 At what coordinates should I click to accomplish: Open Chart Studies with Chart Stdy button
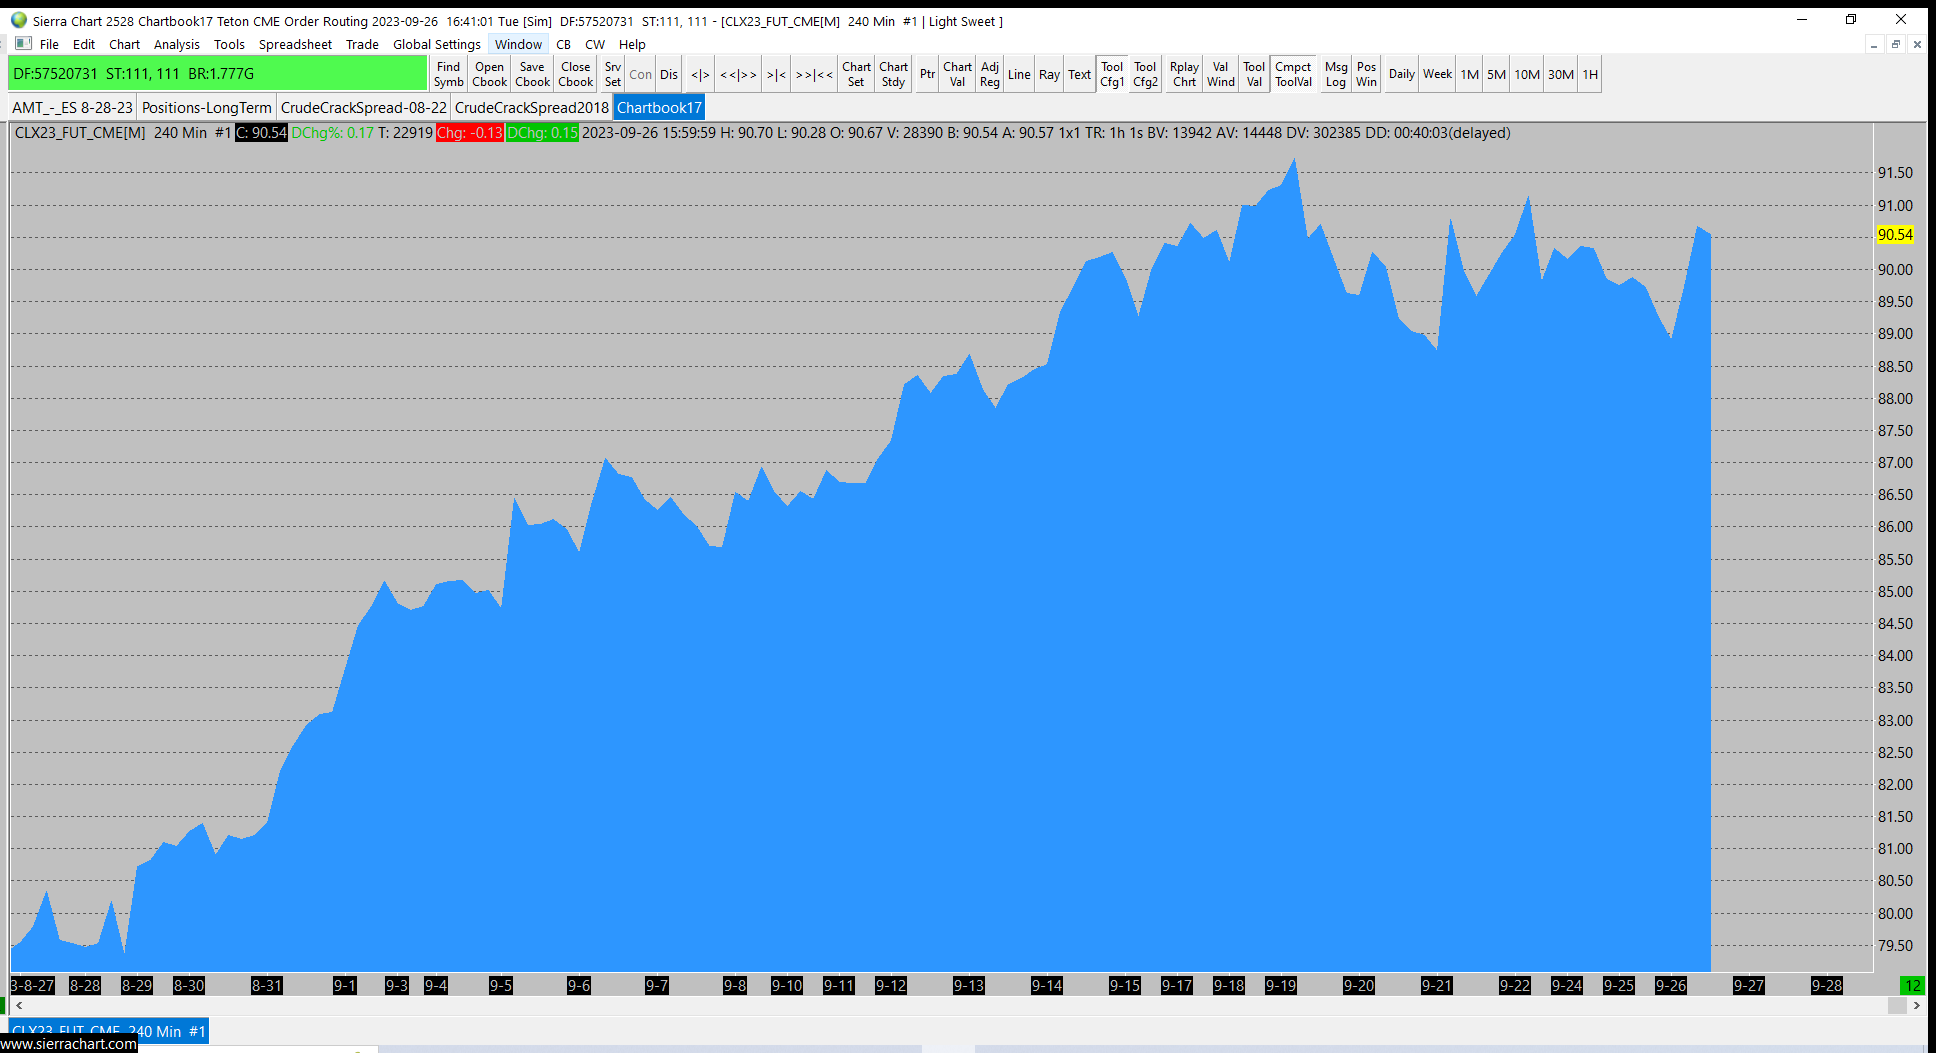click(893, 74)
